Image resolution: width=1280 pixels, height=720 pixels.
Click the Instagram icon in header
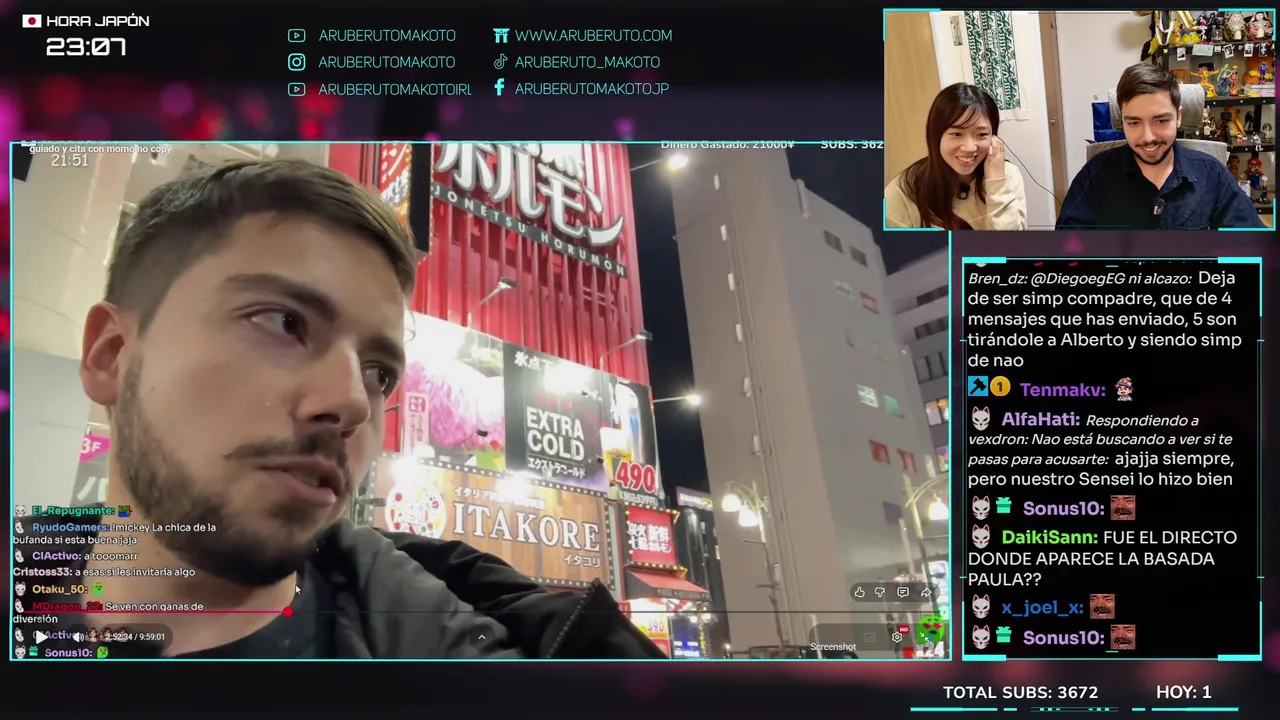296,62
